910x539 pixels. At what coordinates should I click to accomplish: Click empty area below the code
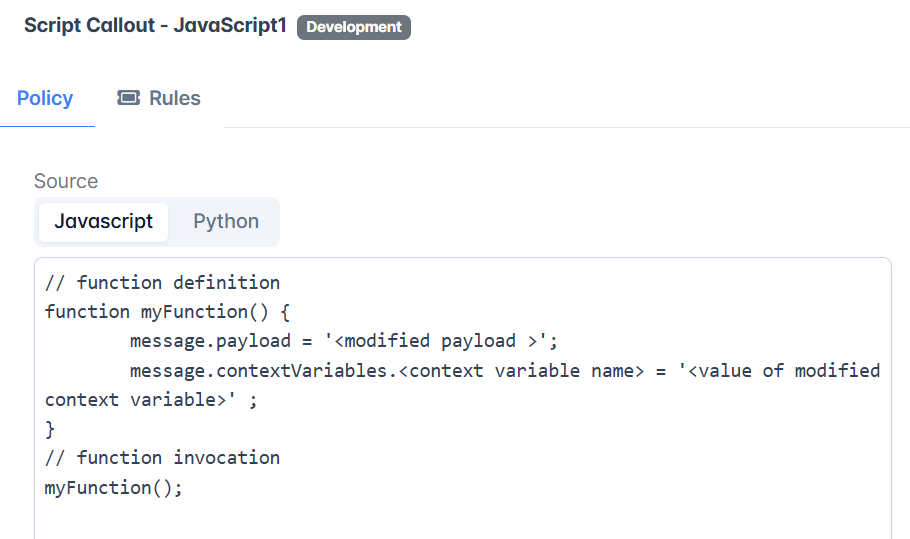463,521
